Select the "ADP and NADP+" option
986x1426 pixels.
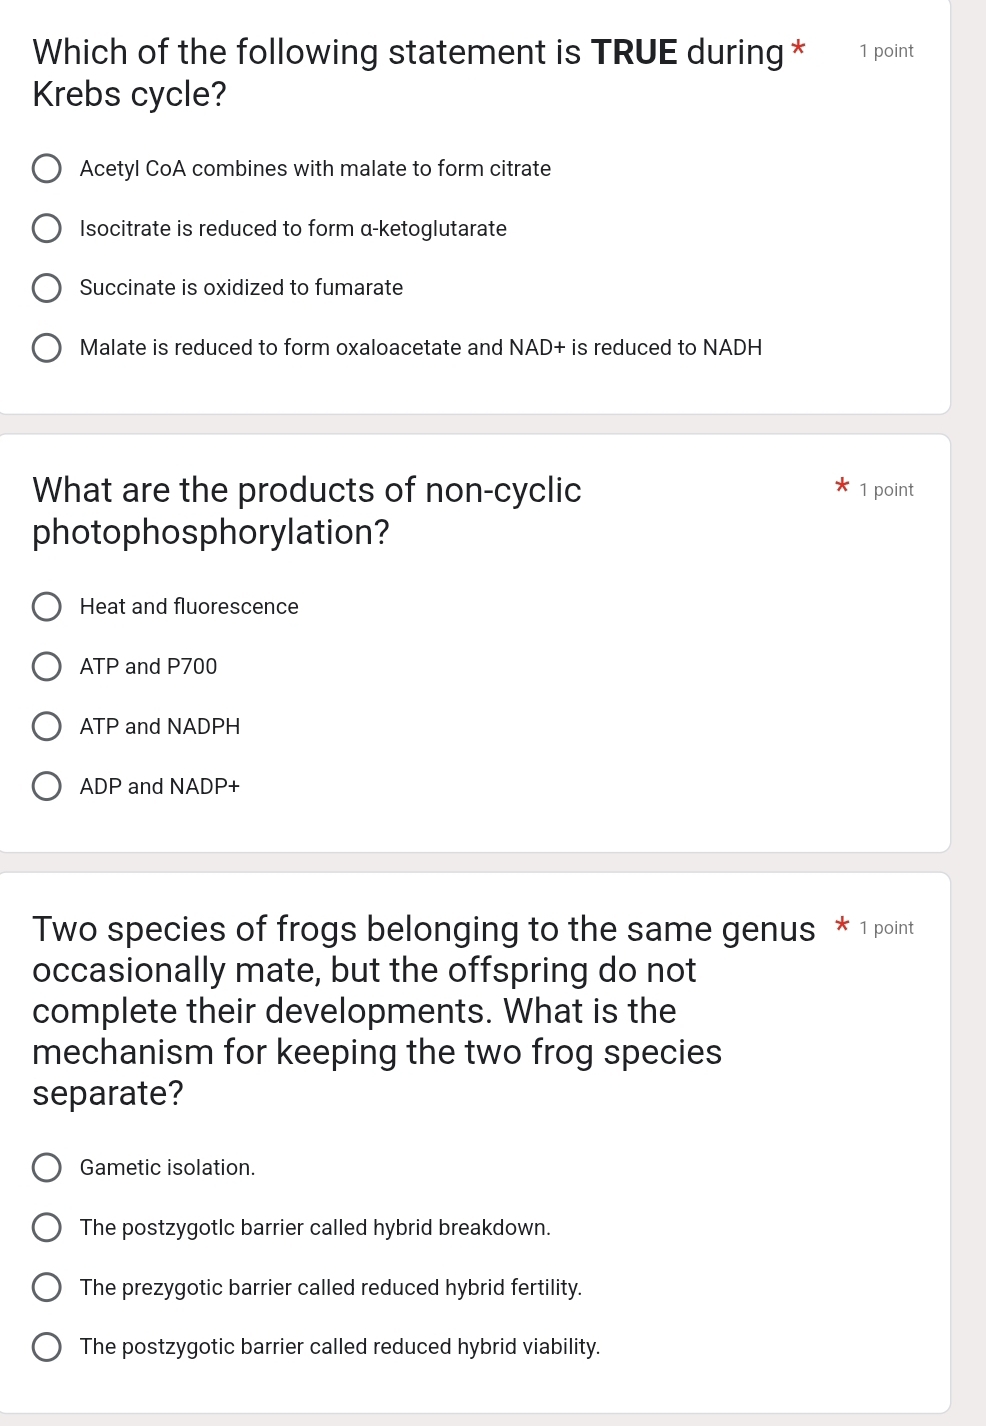click(47, 786)
